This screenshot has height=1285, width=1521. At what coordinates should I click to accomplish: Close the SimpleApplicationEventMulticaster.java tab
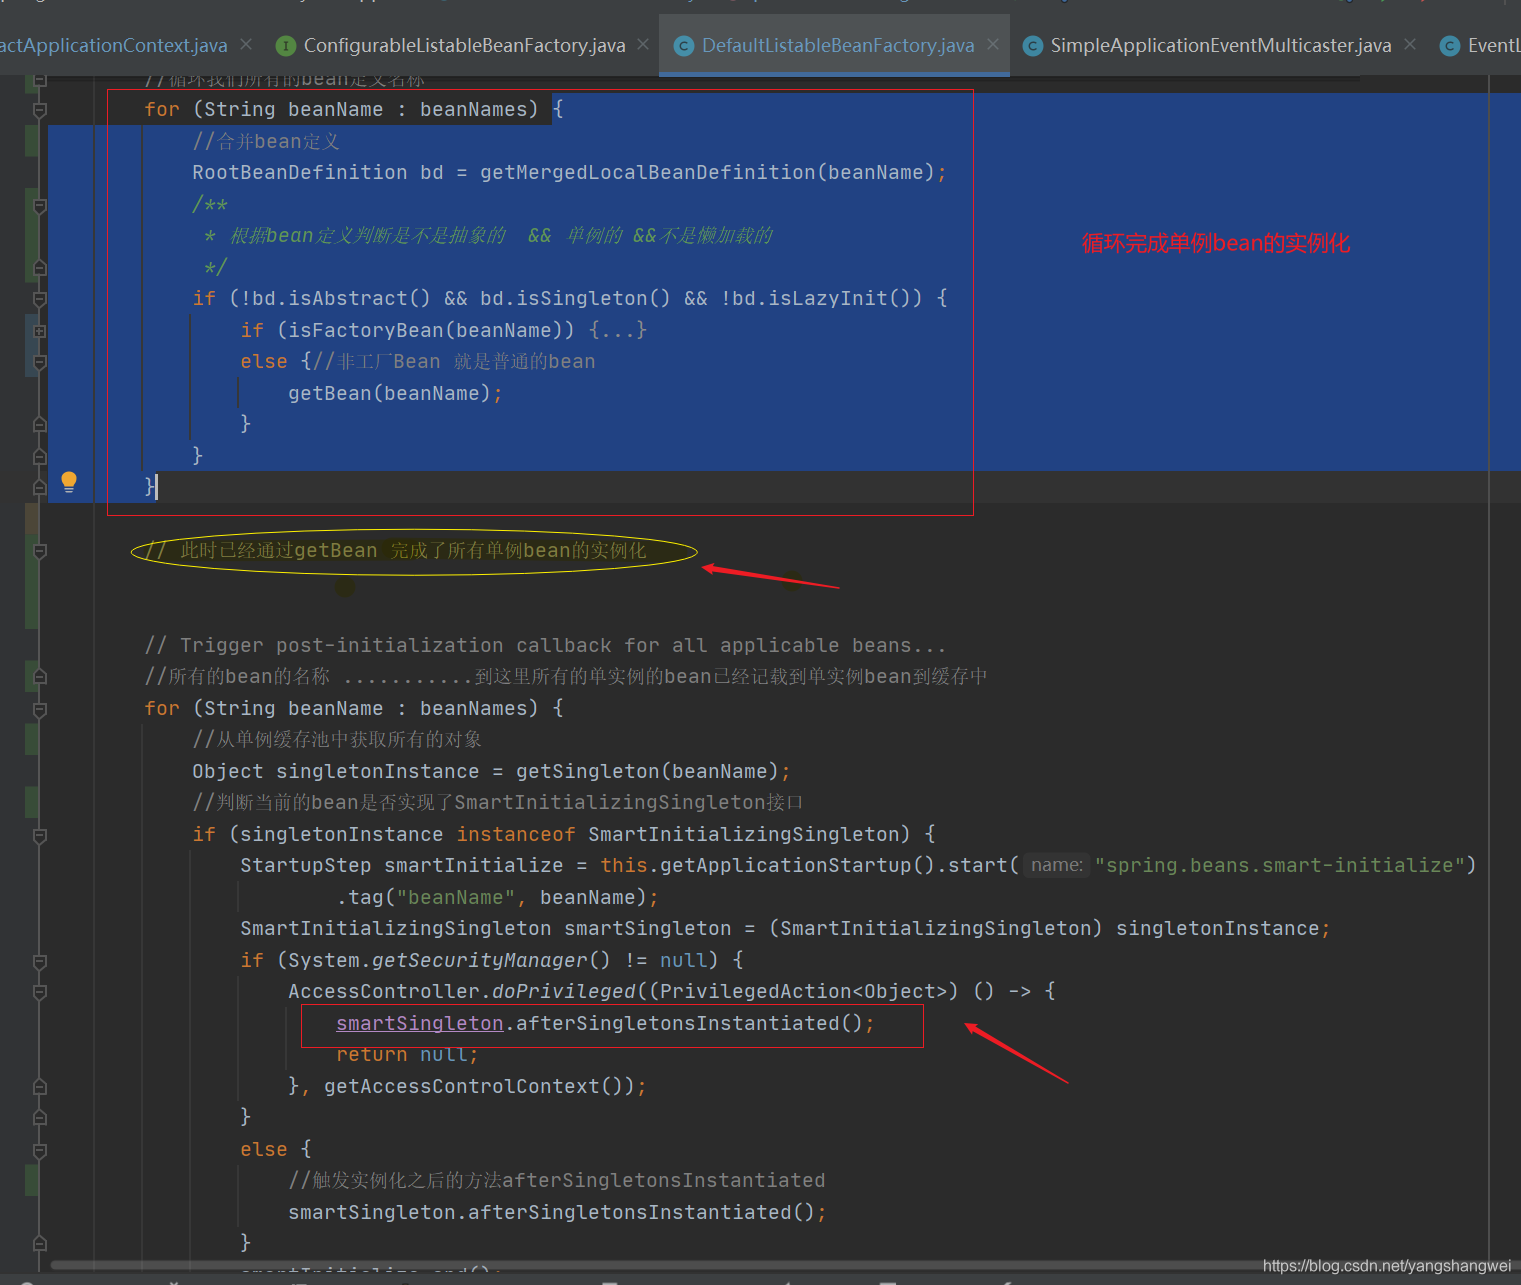click(x=1410, y=44)
